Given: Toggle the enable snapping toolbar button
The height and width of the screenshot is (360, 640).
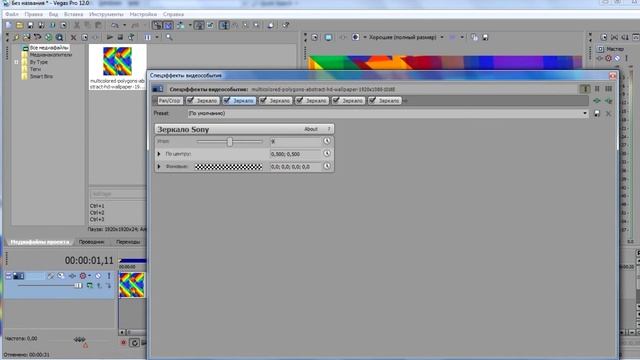Looking at the screenshot, I should pyautogui.click(x=157, y=25).
